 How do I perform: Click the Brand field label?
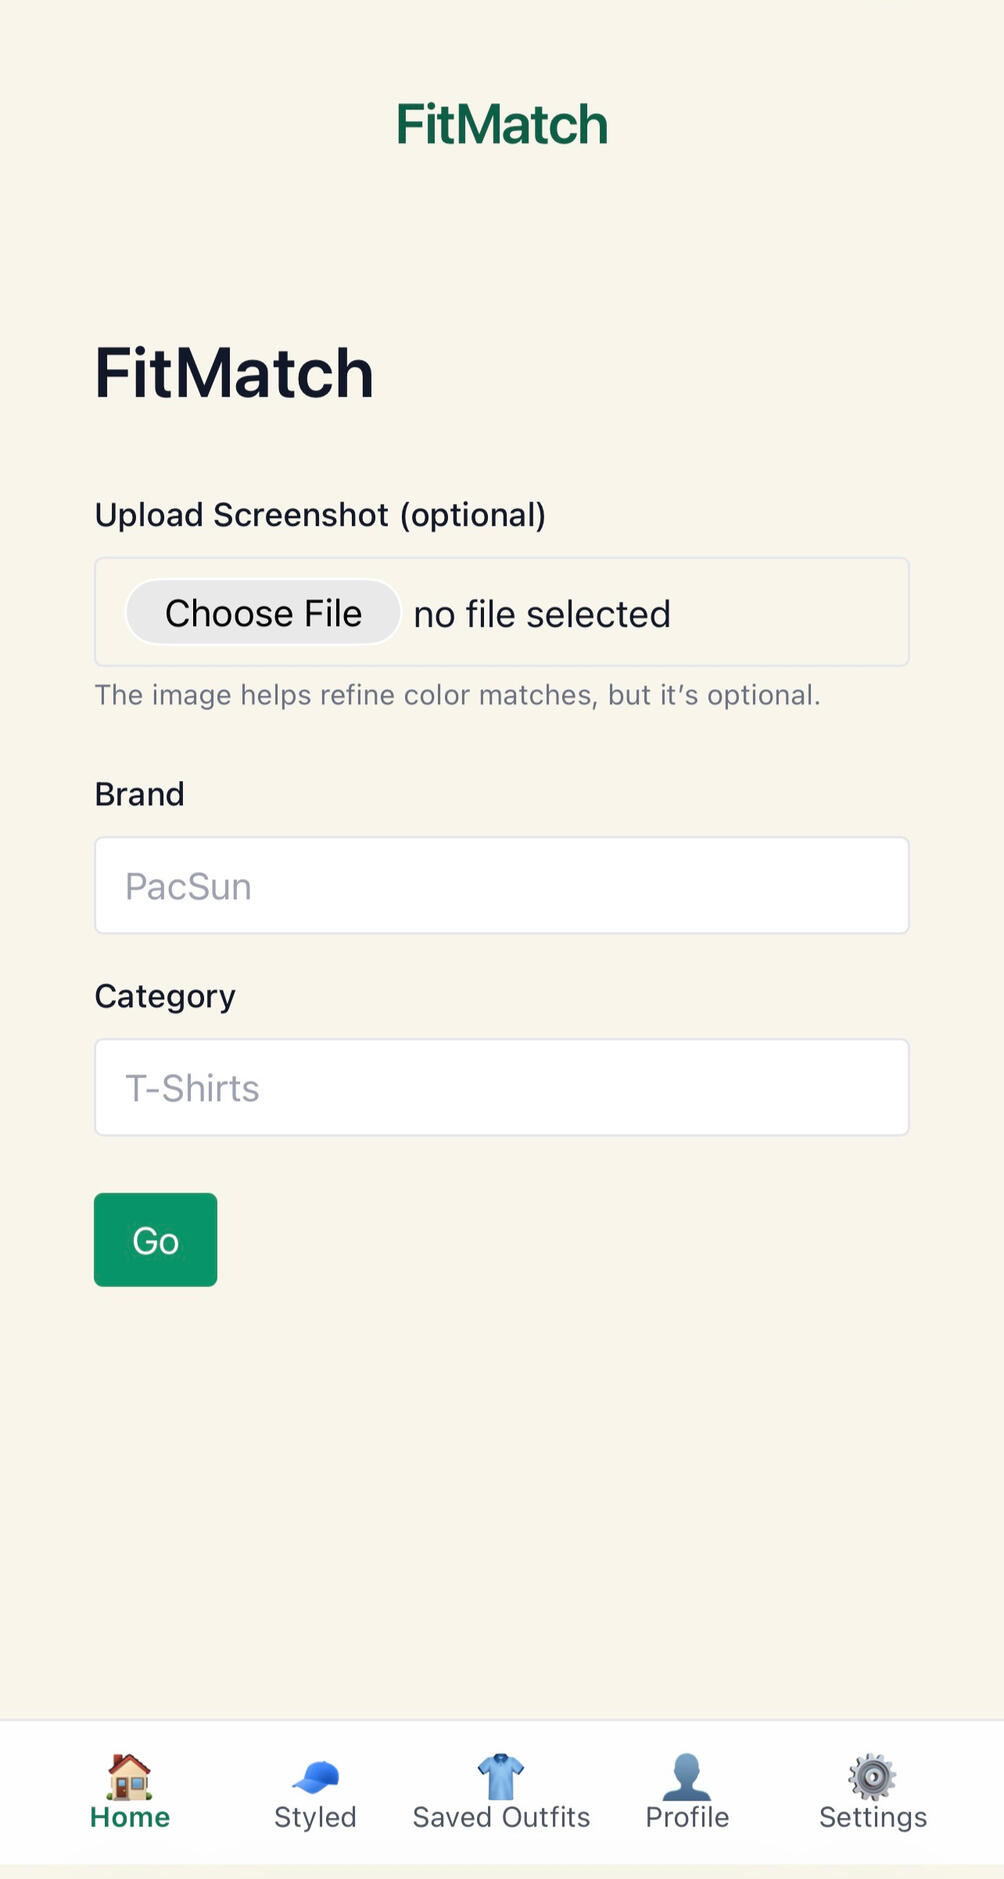pyautogui.click(x=139, y=794)
